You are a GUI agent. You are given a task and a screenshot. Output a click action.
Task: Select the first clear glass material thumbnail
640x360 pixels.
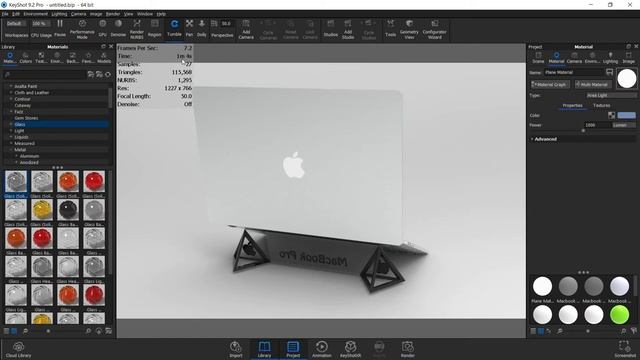16,182
